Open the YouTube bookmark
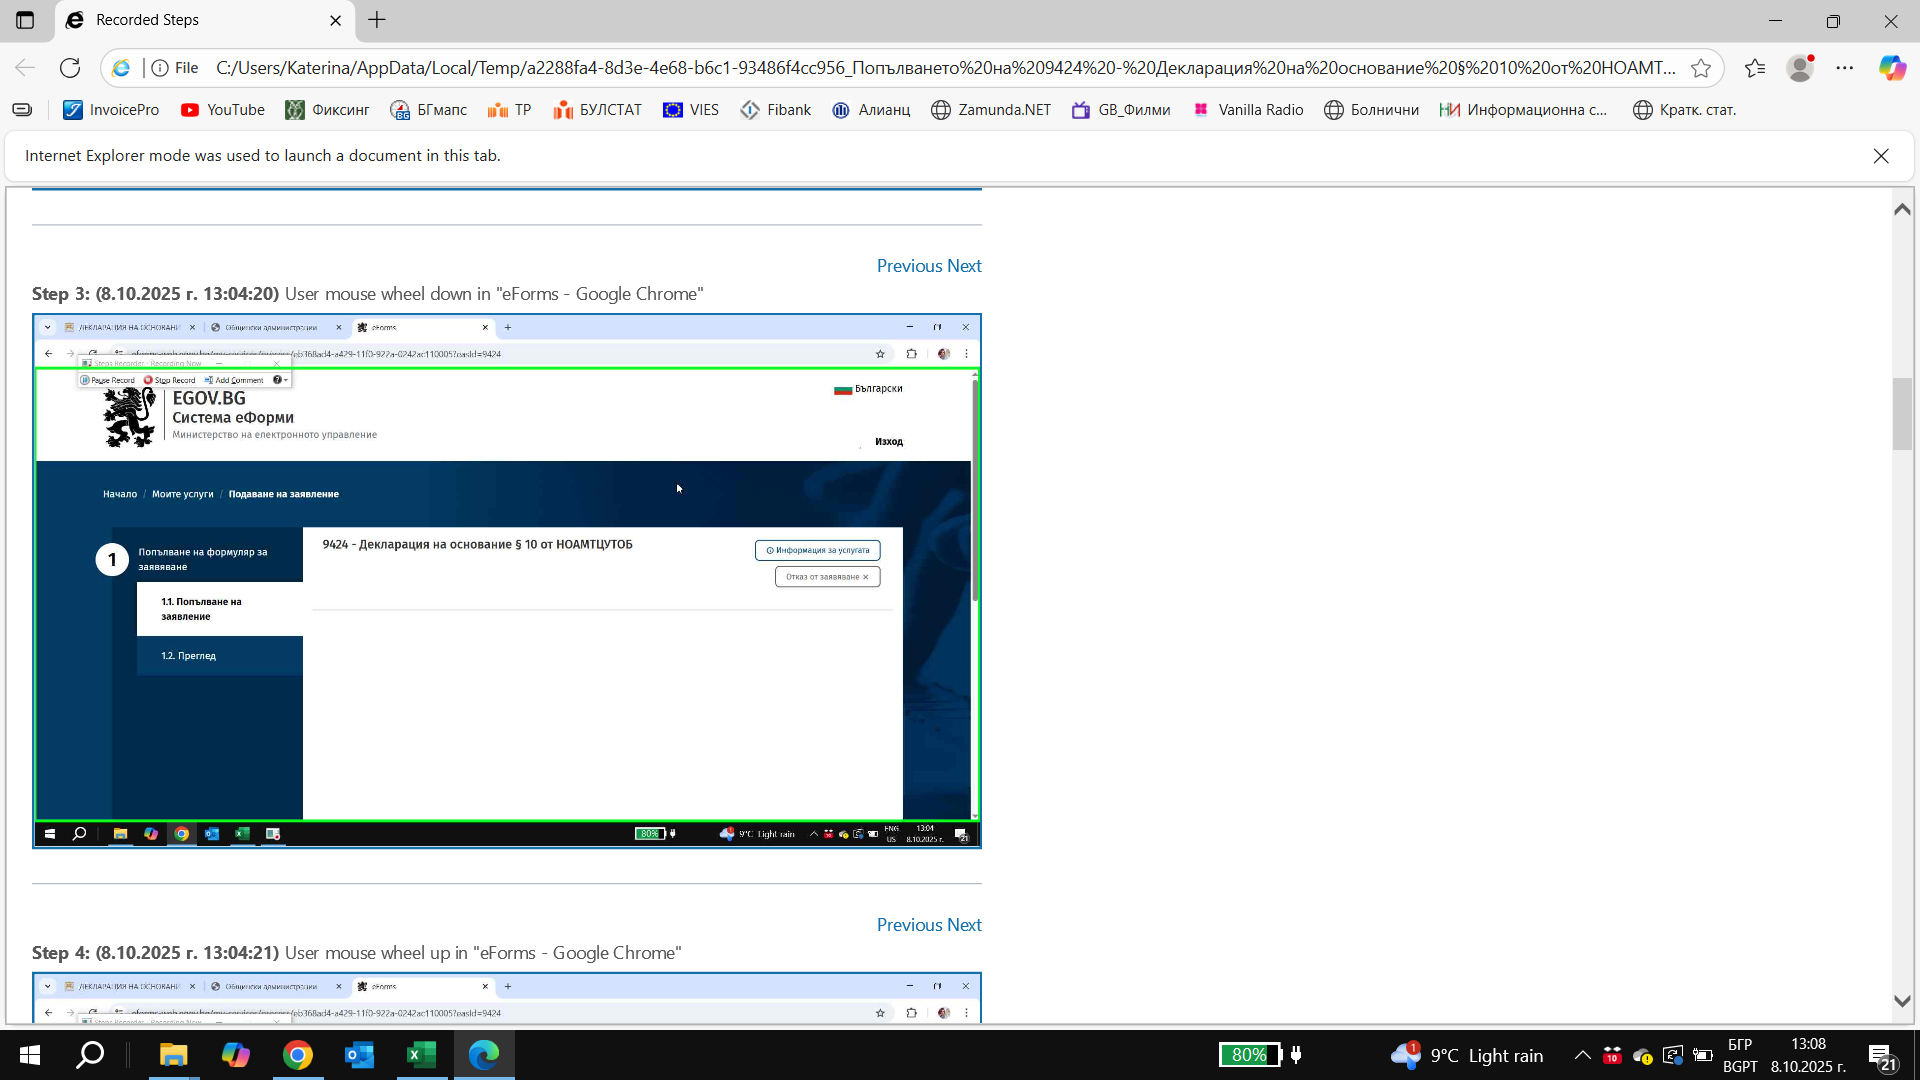This screenshot has height=1080, width=1920. pos(222,110)
